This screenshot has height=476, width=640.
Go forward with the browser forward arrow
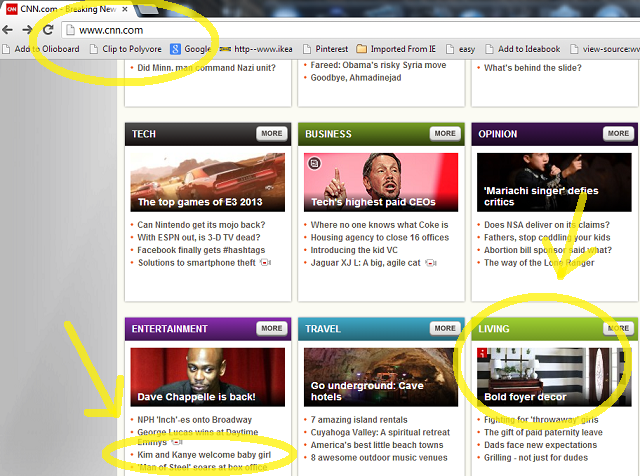pos(27,30)
